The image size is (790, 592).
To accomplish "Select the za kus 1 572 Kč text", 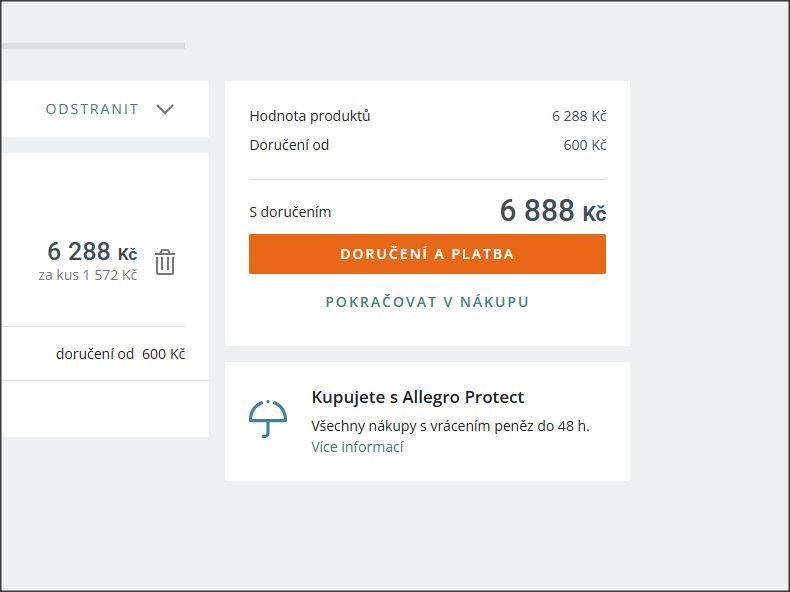I will click(88, 275).
